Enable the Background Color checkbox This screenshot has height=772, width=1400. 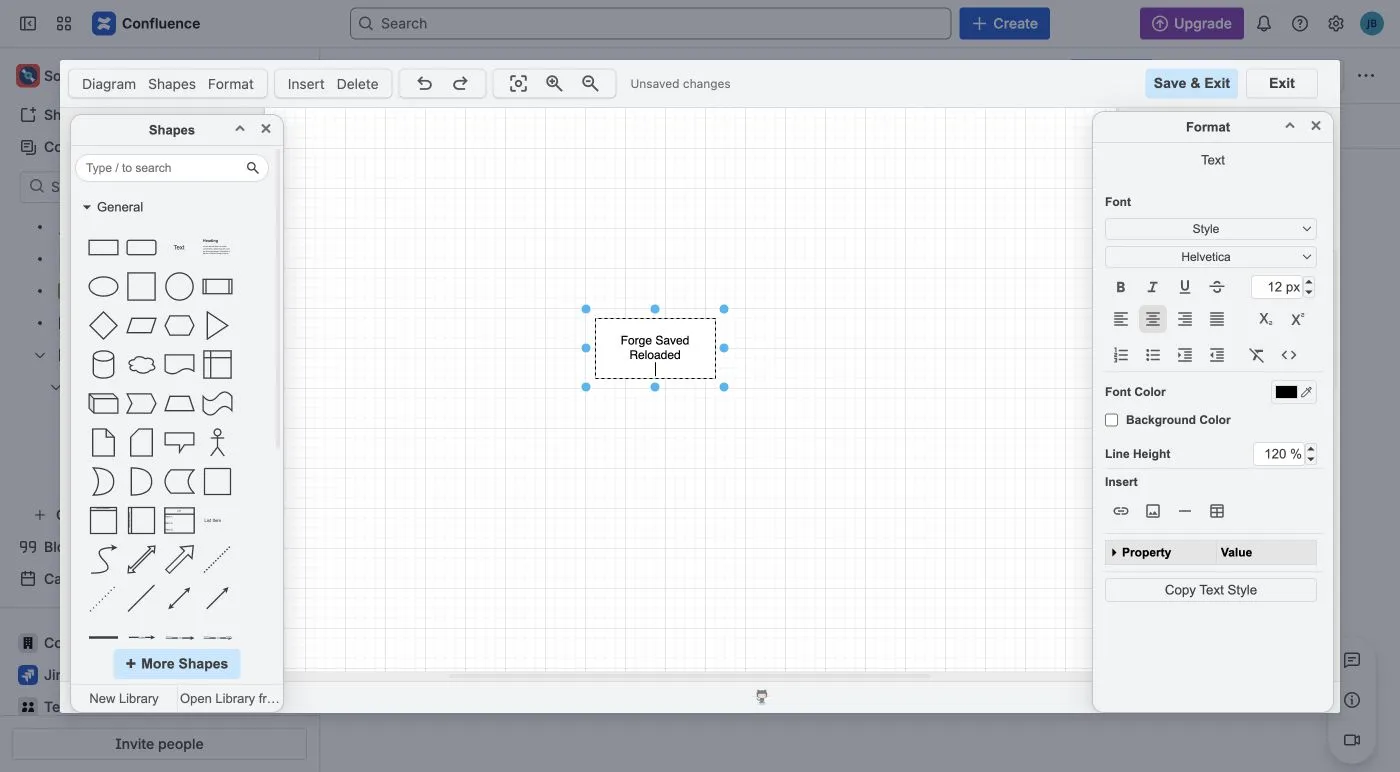click(x=1111, y=420)
